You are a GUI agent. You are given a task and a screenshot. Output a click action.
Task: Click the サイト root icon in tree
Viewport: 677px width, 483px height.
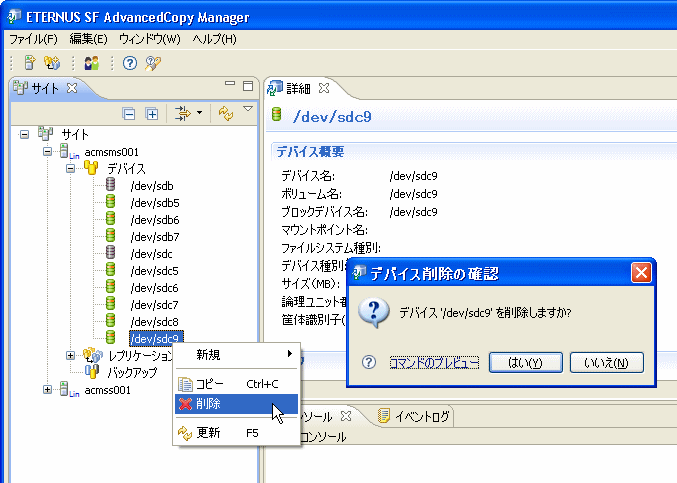click(45, 134)
